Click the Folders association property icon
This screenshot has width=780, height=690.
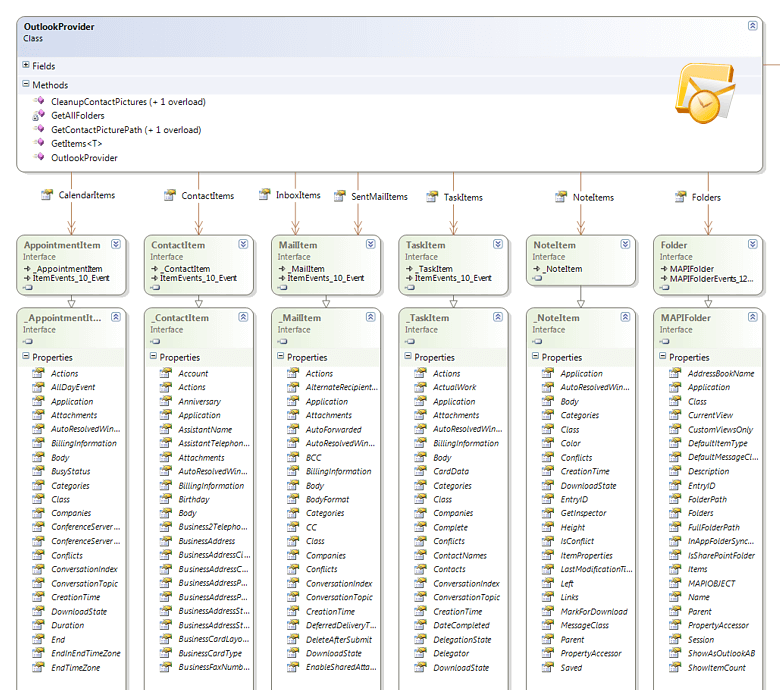(680, 197)
